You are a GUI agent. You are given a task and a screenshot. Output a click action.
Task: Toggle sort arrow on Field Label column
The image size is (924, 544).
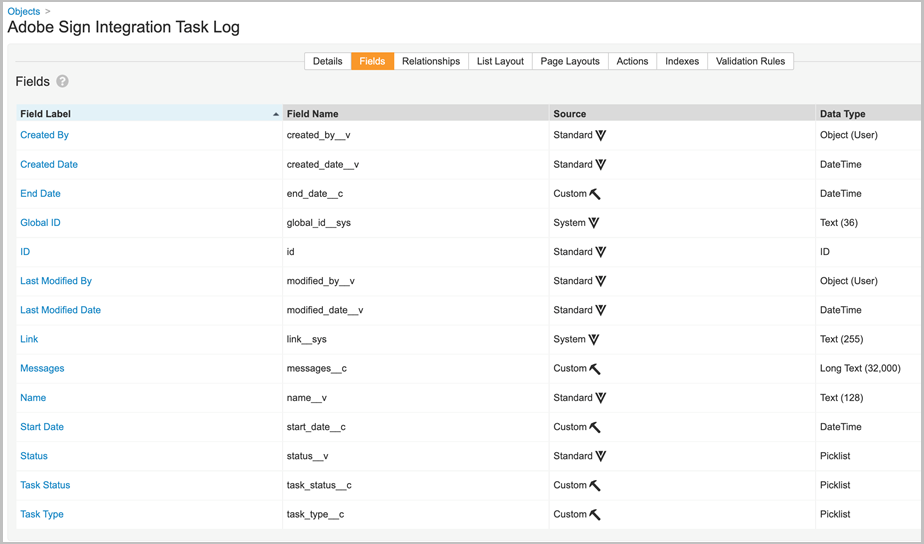point(276,114)
